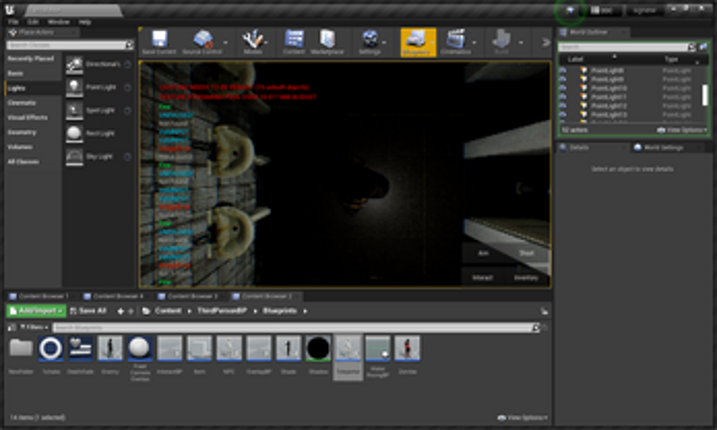Expand the toolbar overflow chevron

pos(546,43)
